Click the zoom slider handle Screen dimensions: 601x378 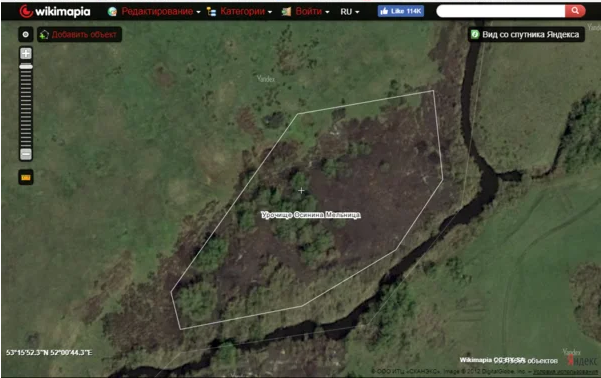click(26, 67)
